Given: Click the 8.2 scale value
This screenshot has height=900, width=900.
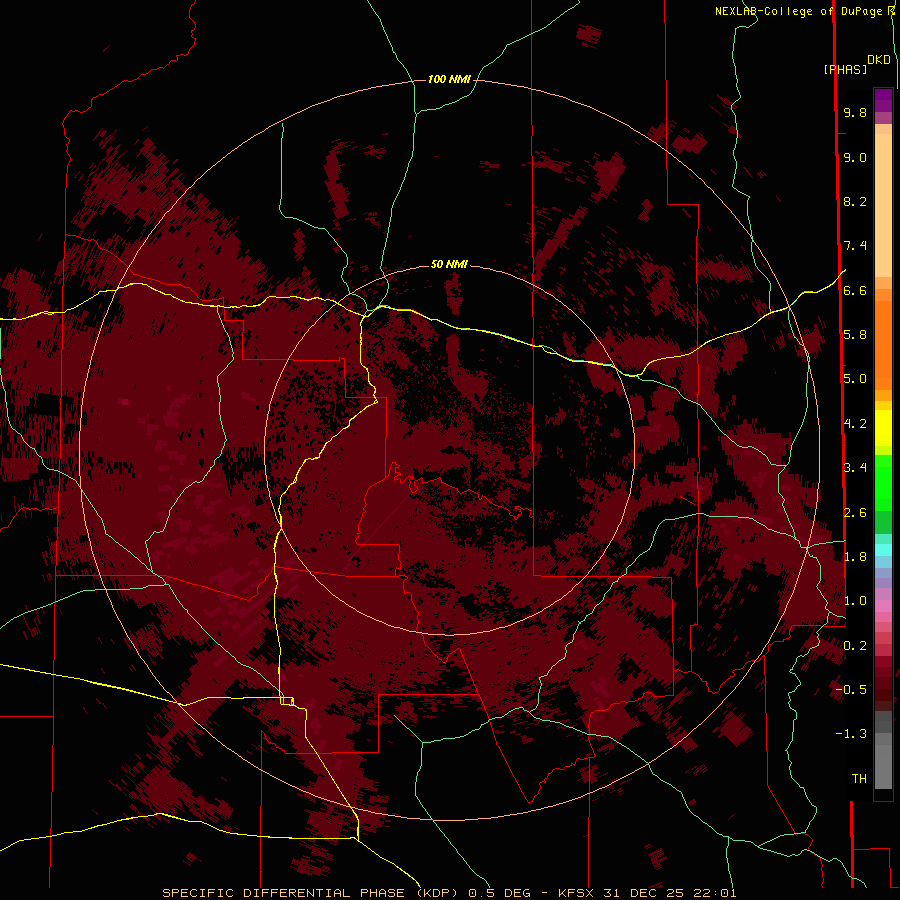Looking at the screenshot, I should [855, 201].
